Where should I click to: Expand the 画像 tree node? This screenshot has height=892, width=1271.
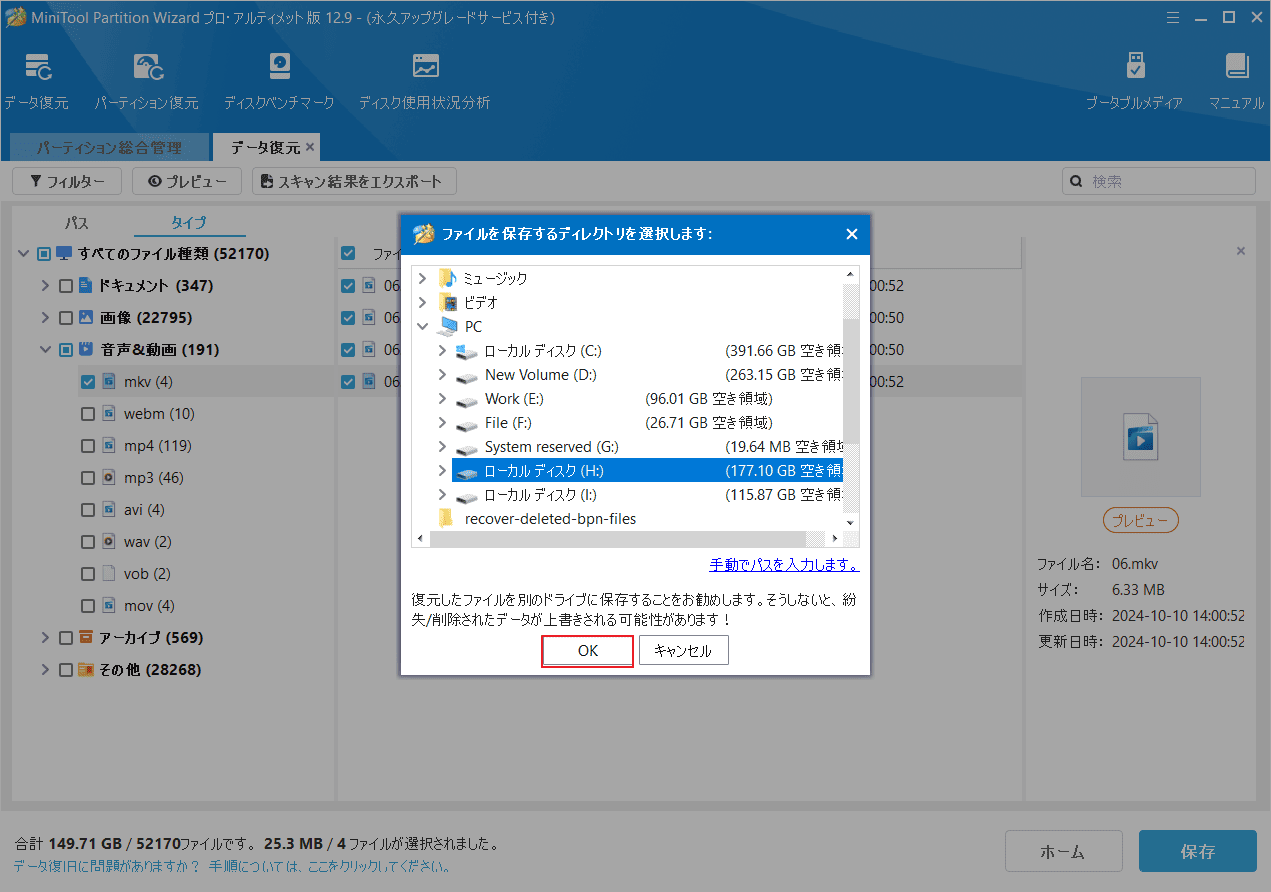click(45, 318)
